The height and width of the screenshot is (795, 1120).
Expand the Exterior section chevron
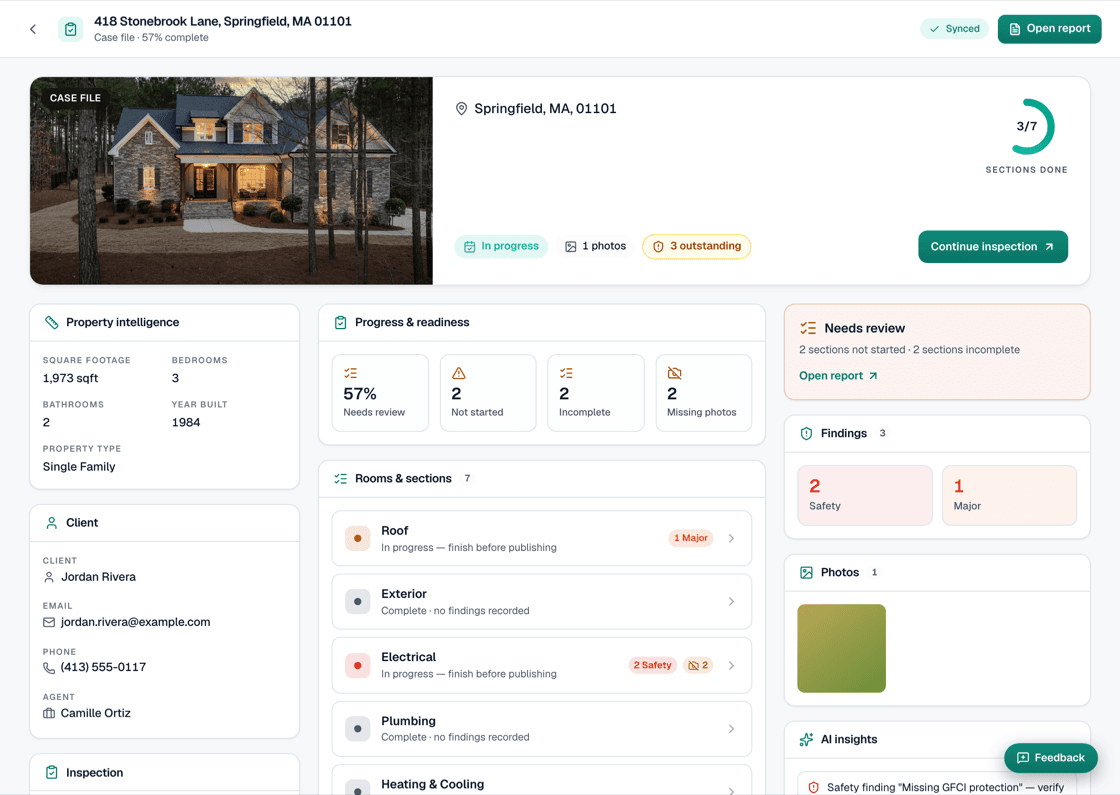731,602
